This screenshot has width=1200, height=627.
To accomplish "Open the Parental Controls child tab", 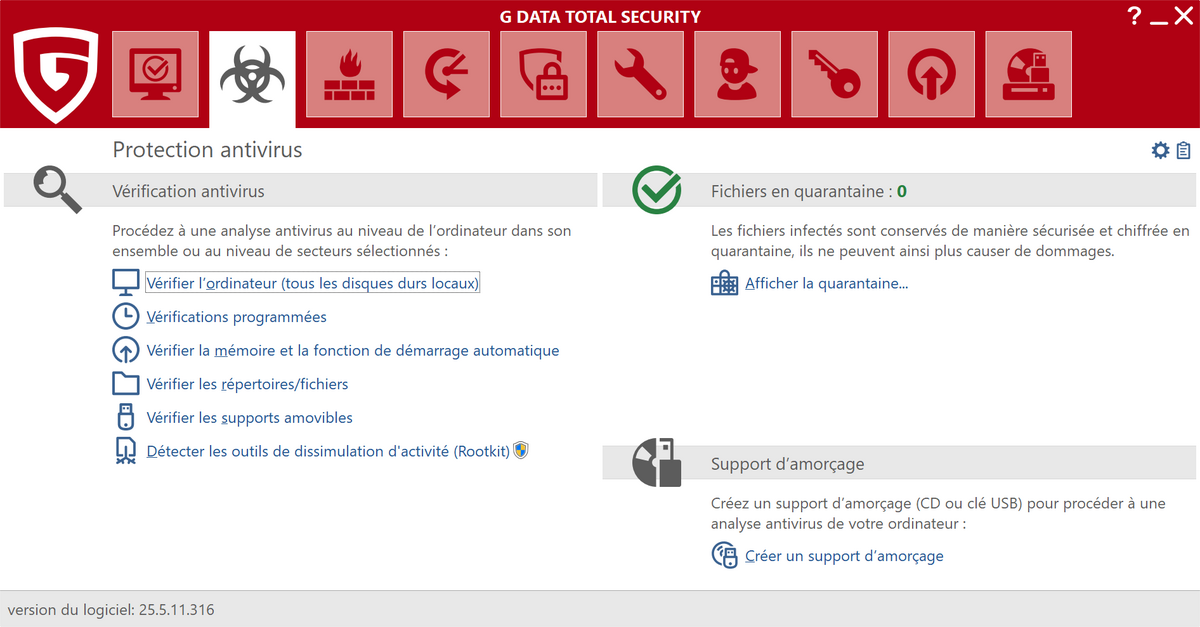I will [737, 74].
